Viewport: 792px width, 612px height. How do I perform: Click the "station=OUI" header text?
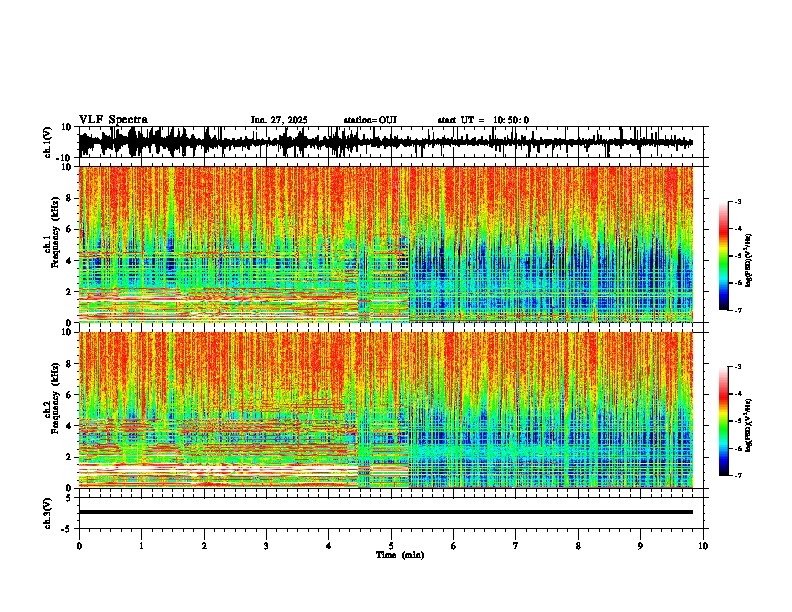[370, 120]
